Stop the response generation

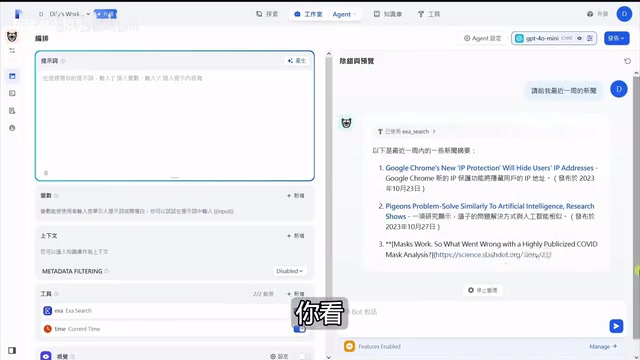[x=482, y=290]
